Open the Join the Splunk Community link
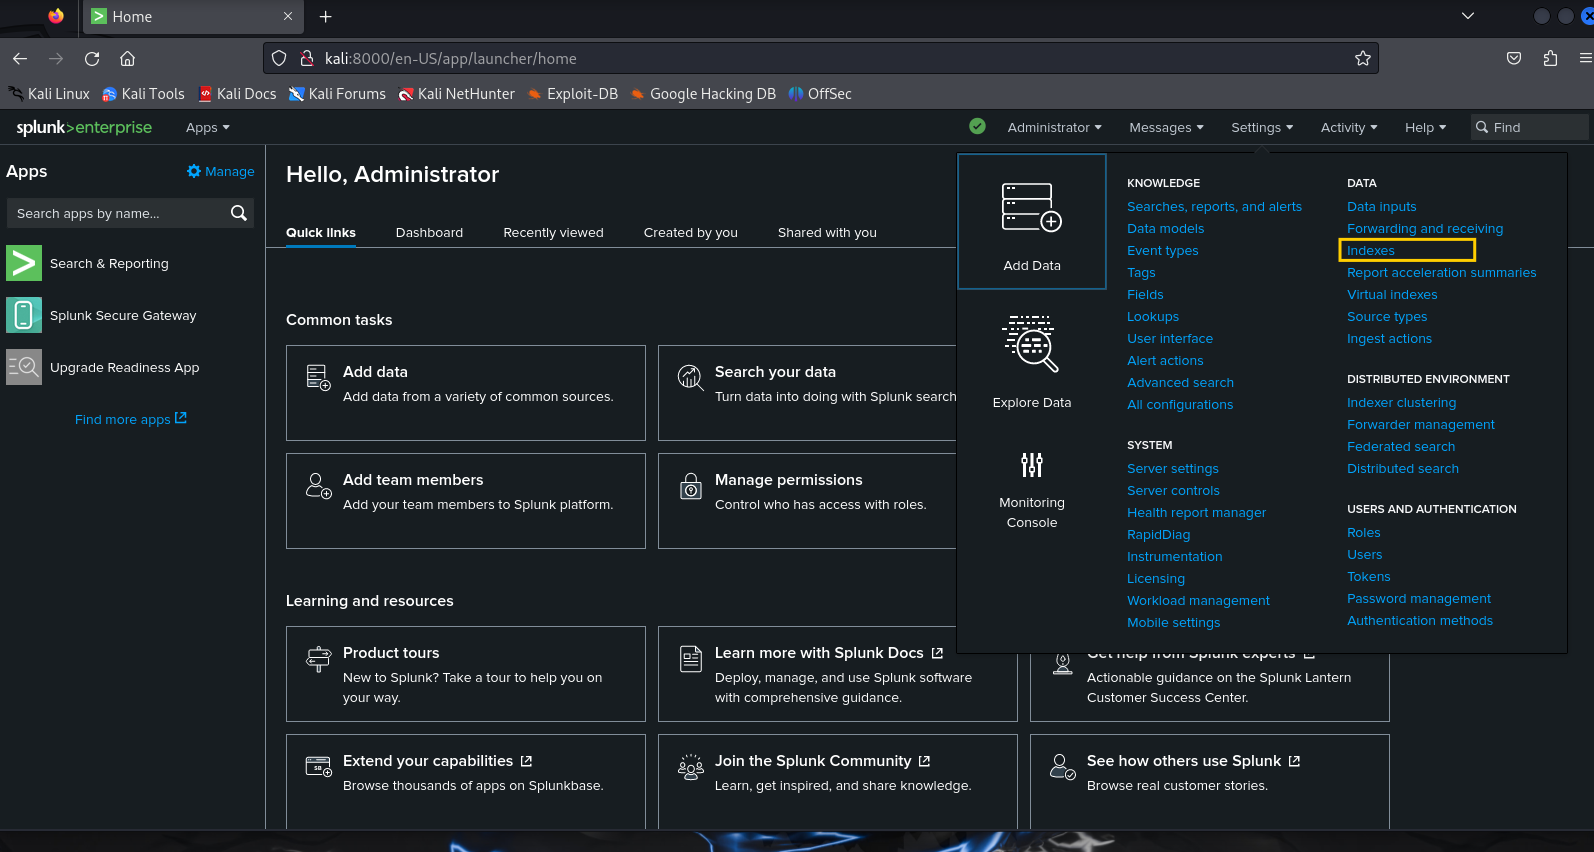 point(822,760)
